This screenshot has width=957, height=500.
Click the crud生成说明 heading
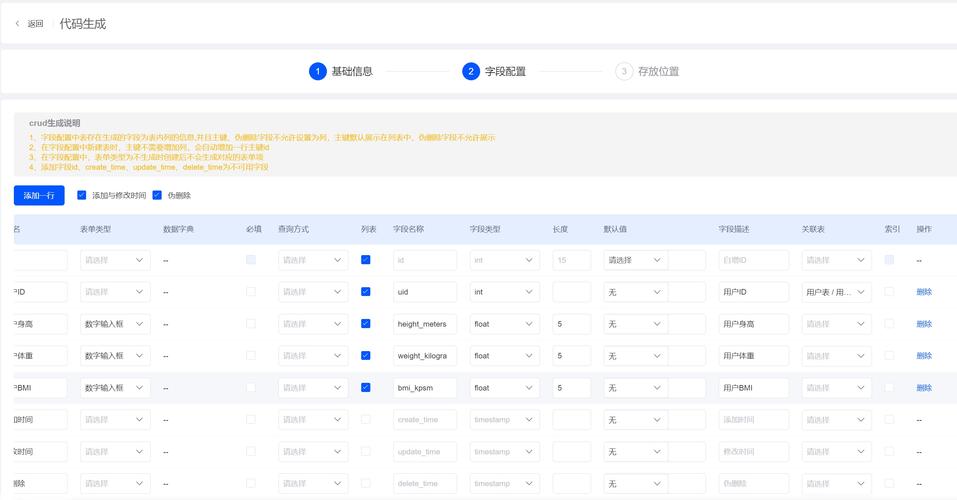pos(54,123)
